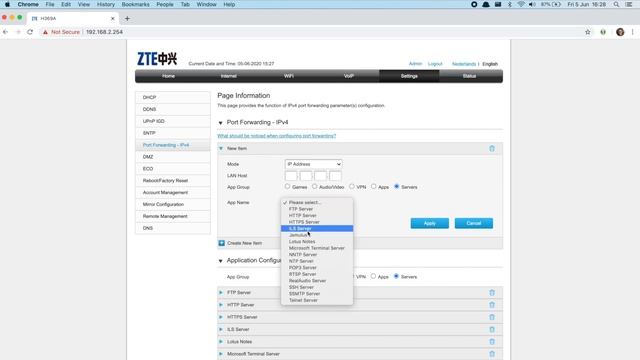Screen dimensions: 640x360
Task: Select the VPN app group radio in New Item
Action: tap(352, 187)
